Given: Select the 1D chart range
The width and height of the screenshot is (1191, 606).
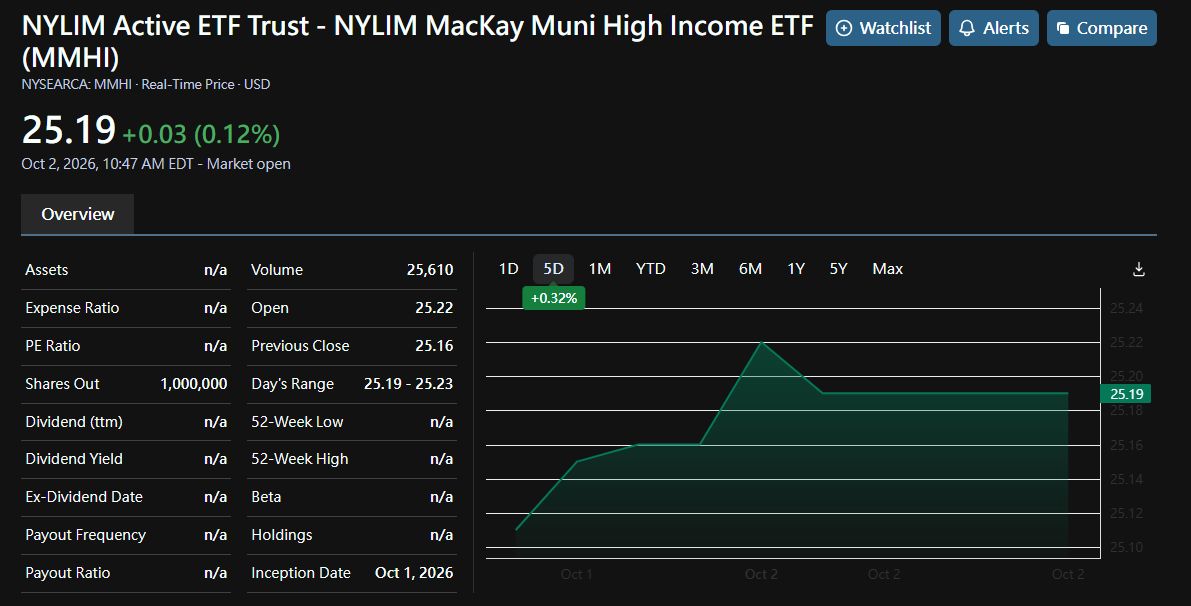Looking at the screenshot, I should click(x=508, y=269).
